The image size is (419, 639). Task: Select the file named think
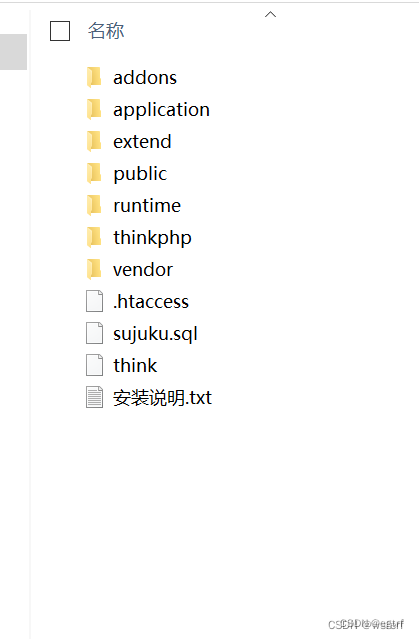click(135, 366)
